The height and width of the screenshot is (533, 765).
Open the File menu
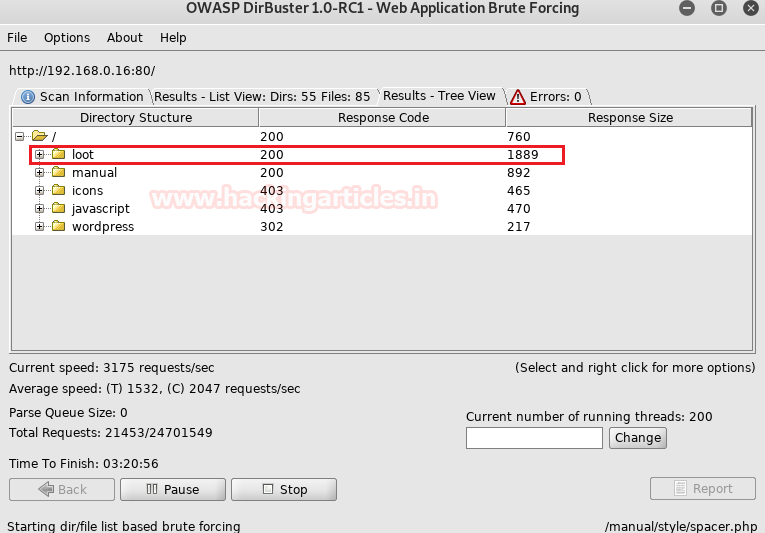tap(17, 38)
